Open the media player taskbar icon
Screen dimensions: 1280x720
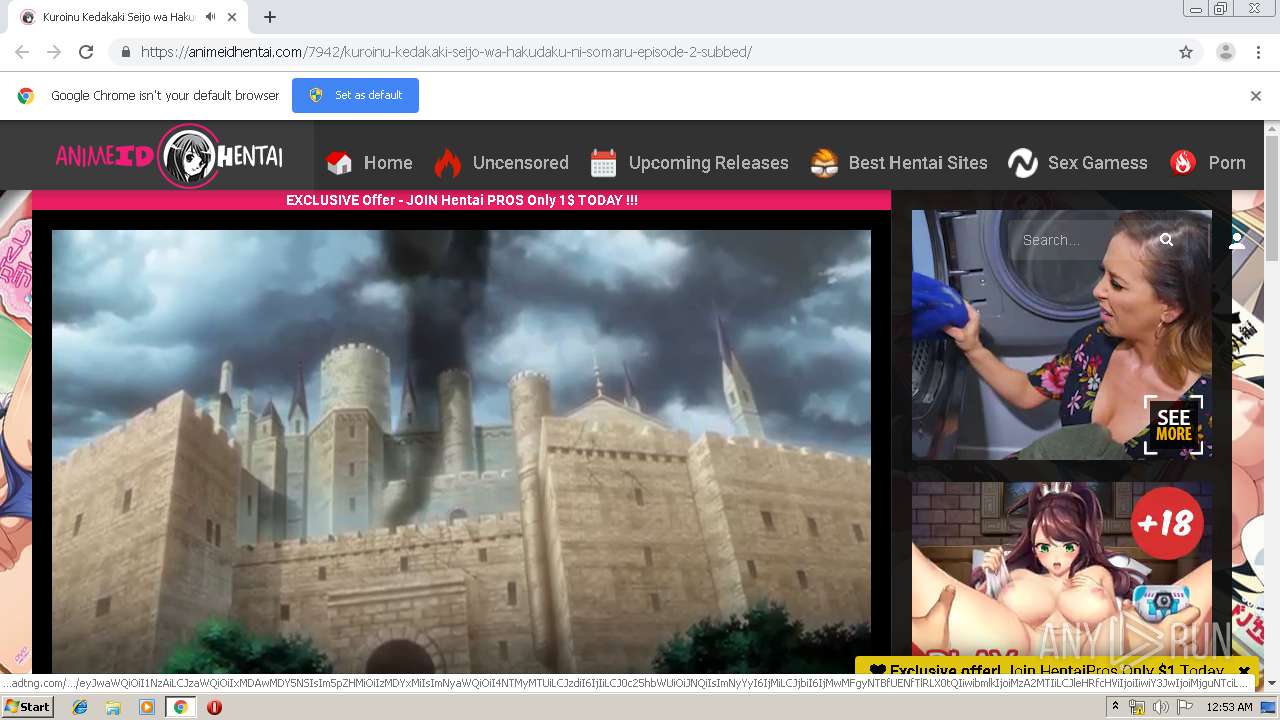pos(147,707)
